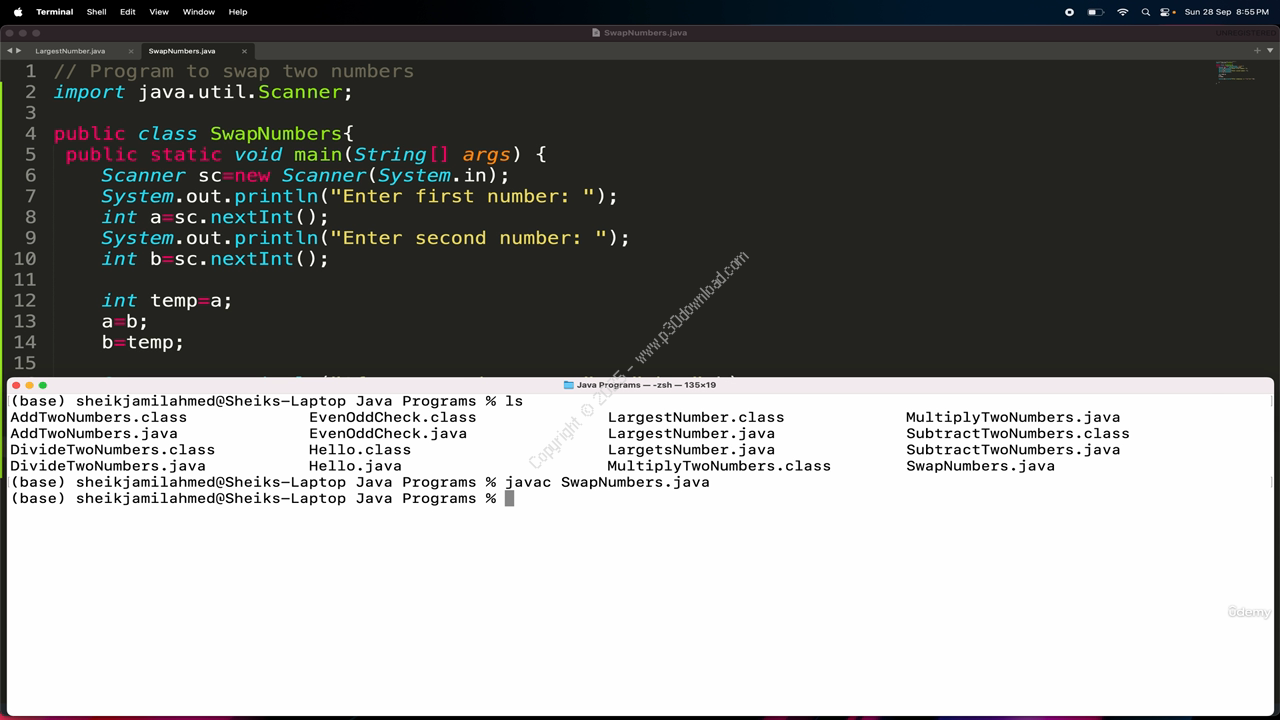Expand the tab list dropdown arrow
Screen dimensions: 1280x720
(x=1269, y=50)
